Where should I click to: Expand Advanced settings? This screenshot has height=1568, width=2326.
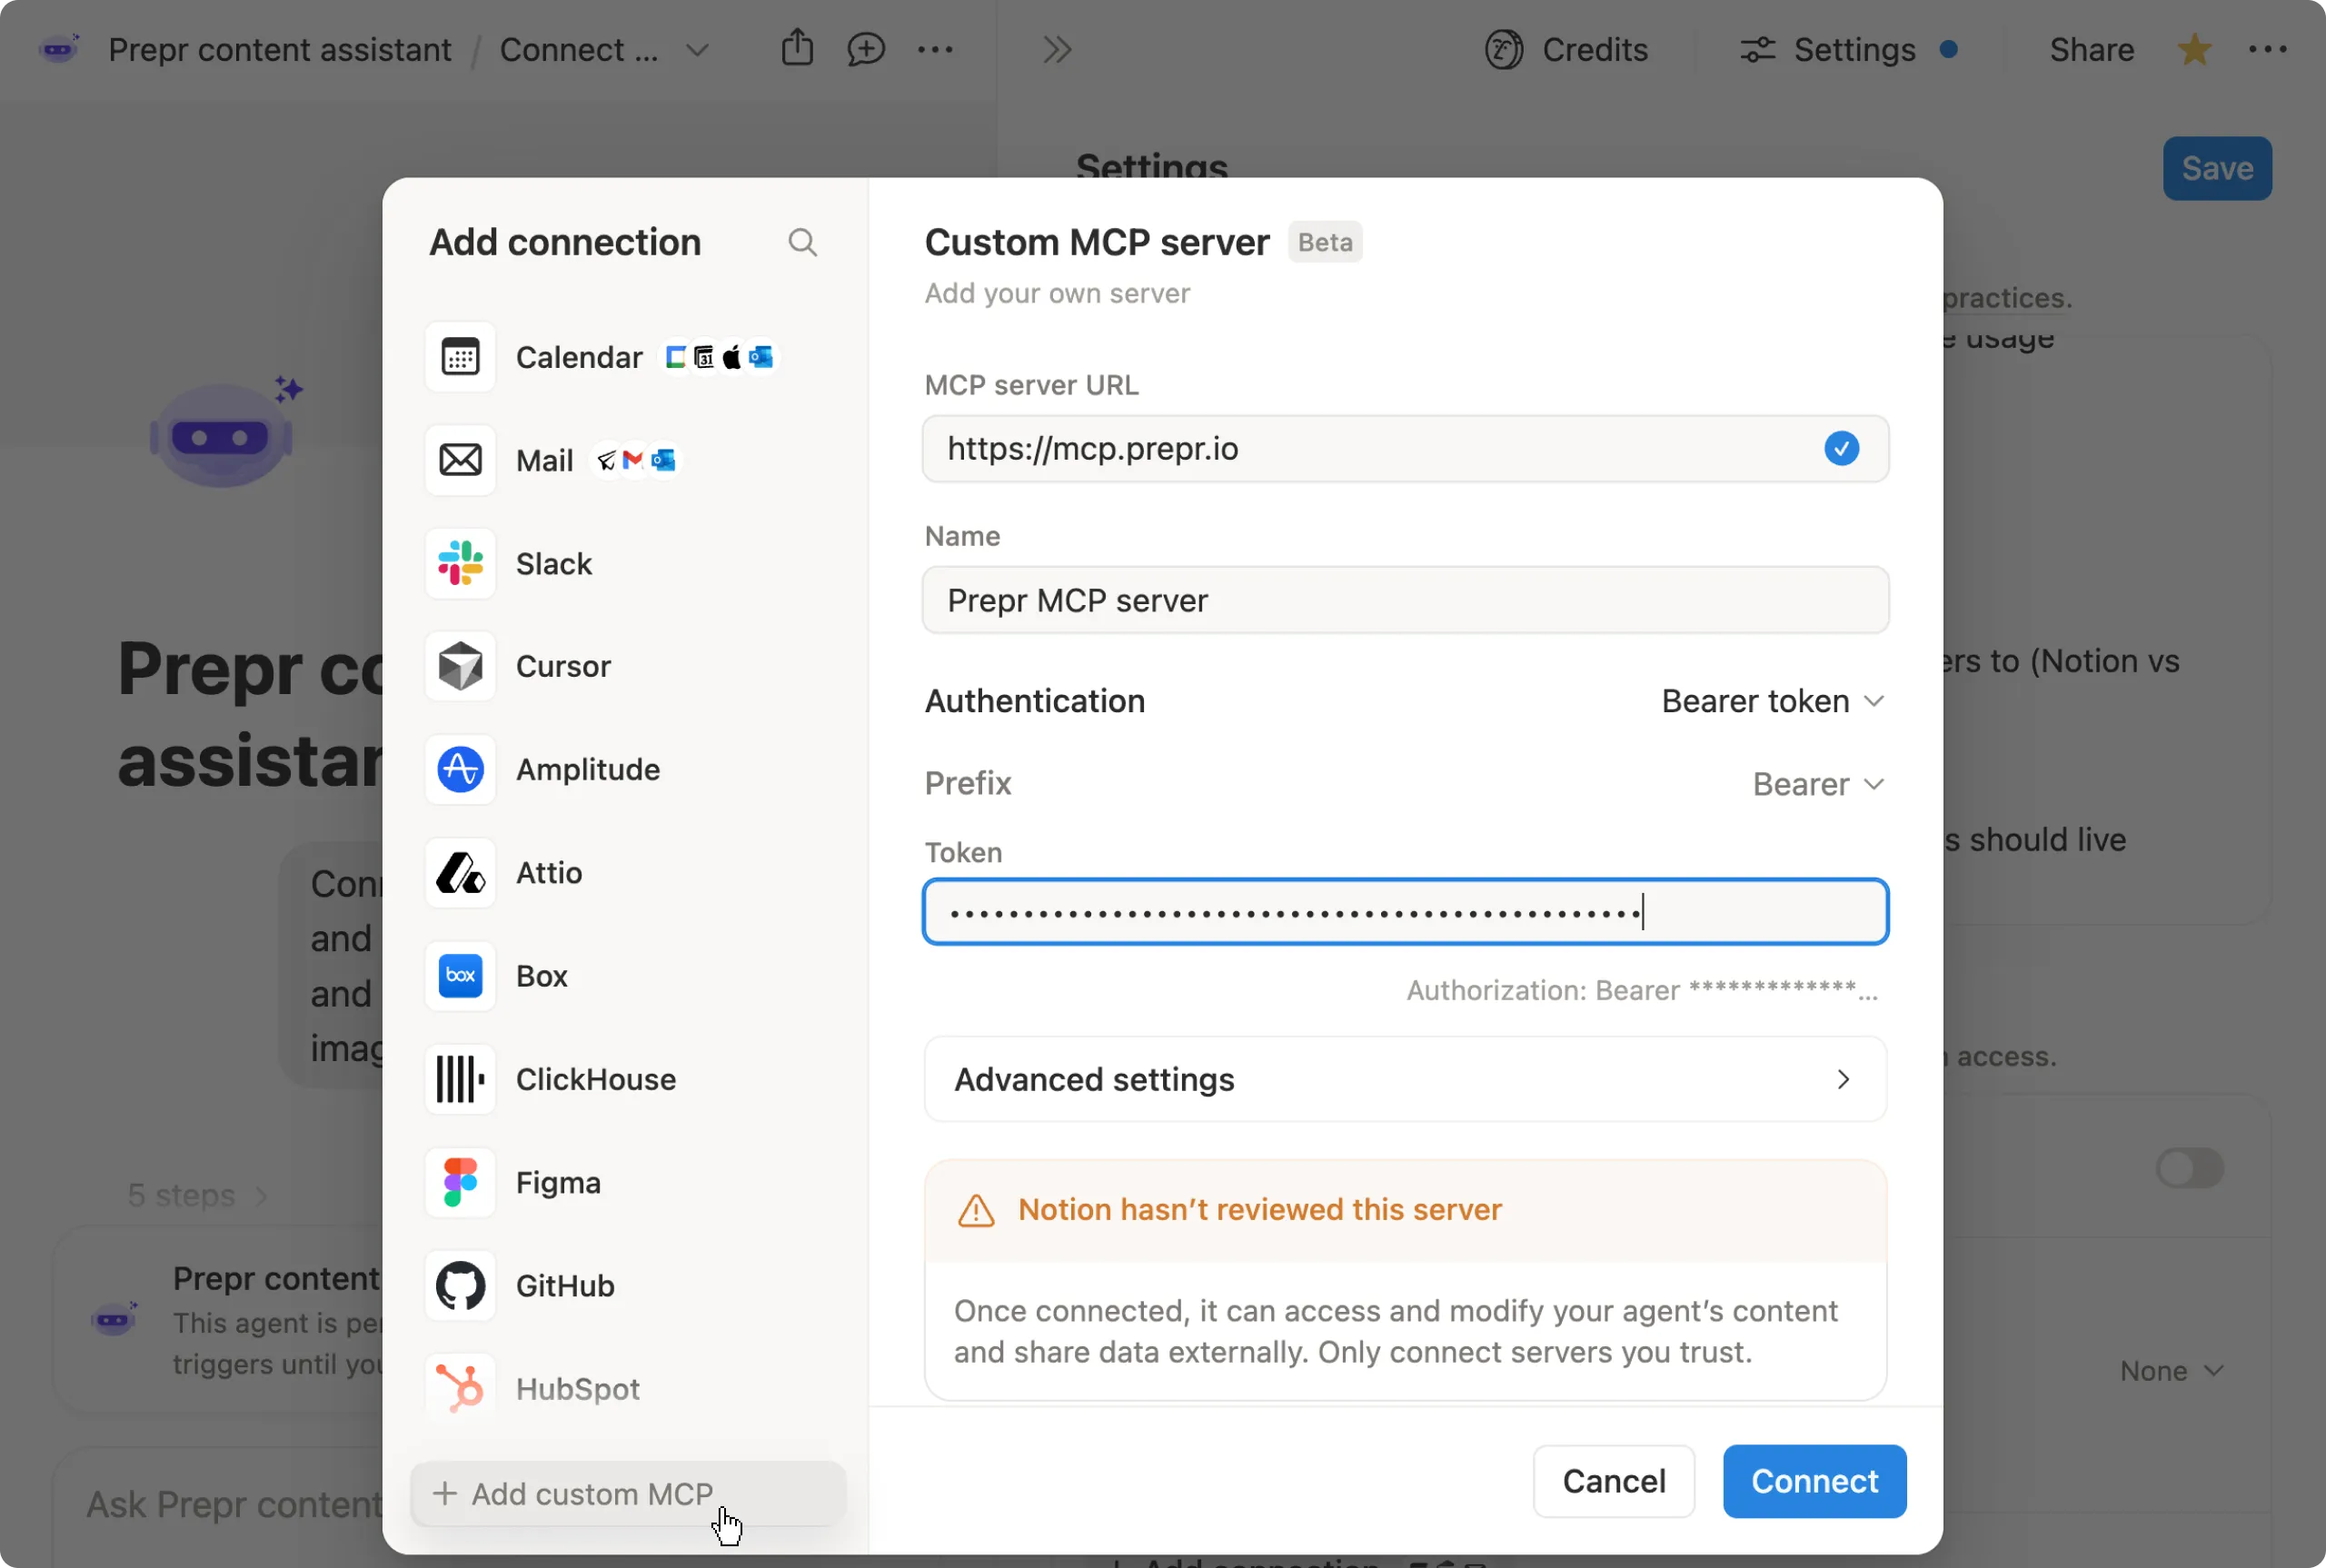coord(1405,1079)
